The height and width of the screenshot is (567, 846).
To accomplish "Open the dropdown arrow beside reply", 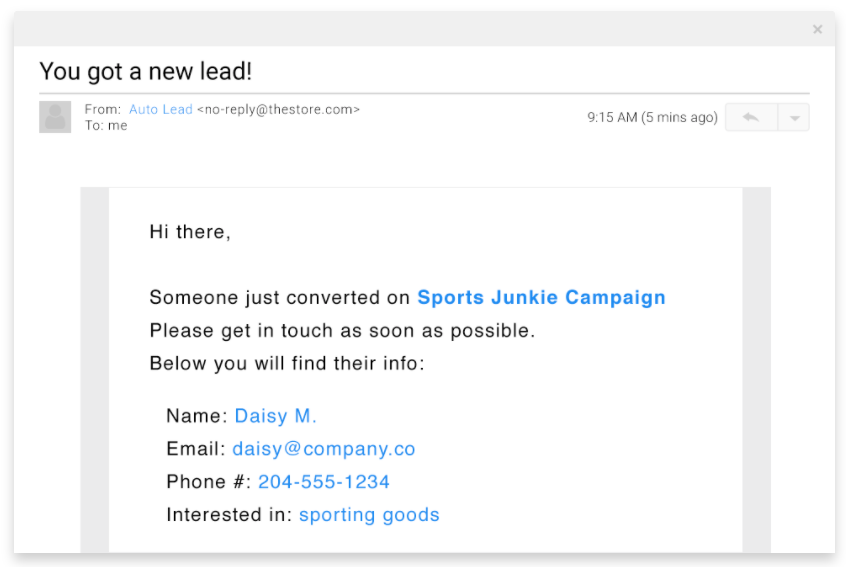I will coord(794,117).
